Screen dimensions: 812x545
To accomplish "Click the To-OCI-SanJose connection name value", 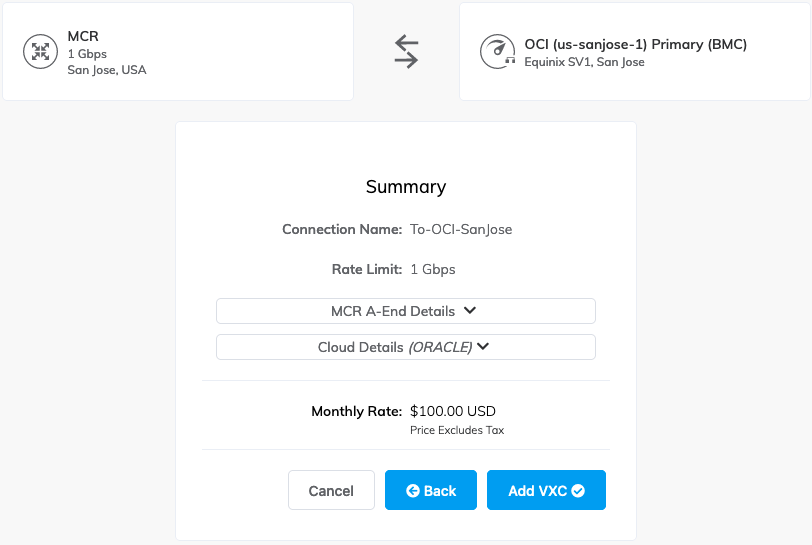I will tap(461, 229).
